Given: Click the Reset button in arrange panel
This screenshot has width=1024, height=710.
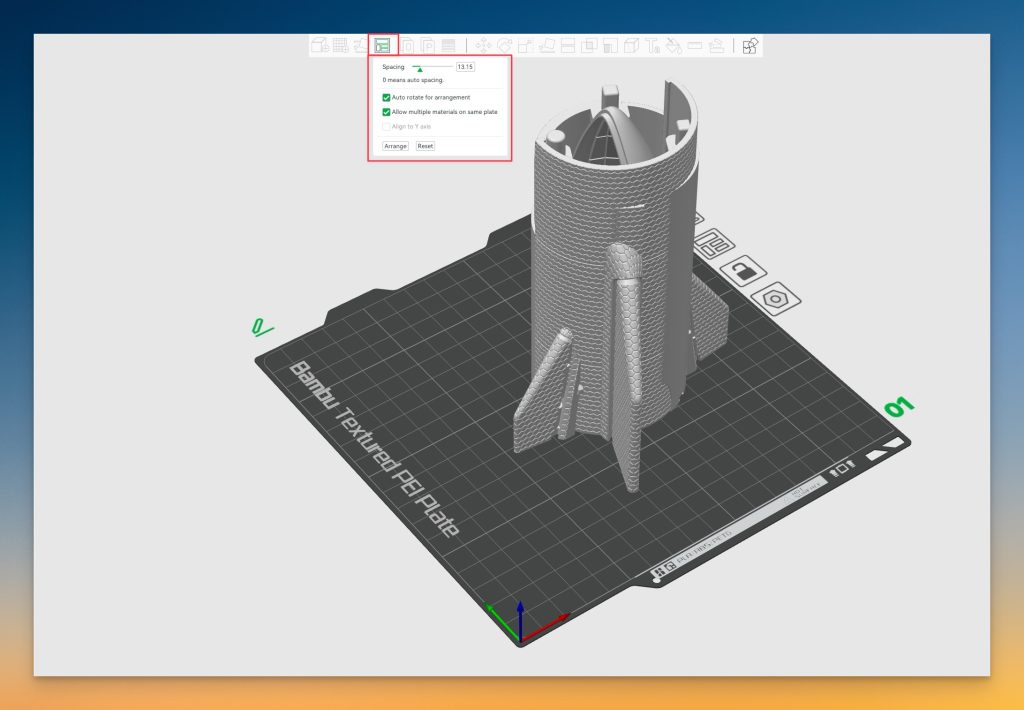Looking at the screenshot, I should (425, 146).
